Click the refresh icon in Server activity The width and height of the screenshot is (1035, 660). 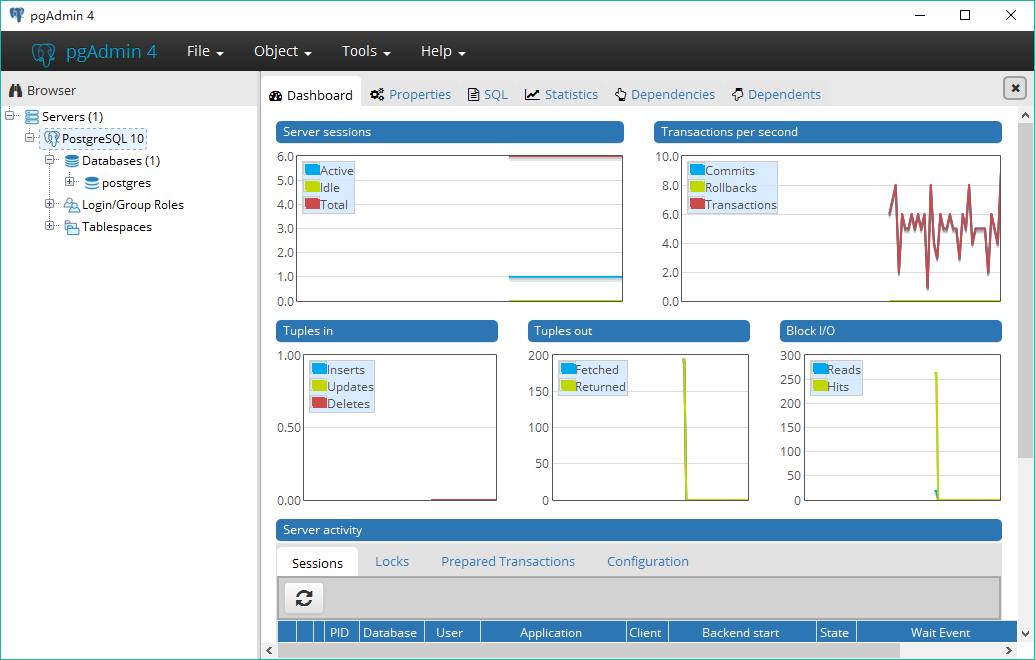coord(304,598)
